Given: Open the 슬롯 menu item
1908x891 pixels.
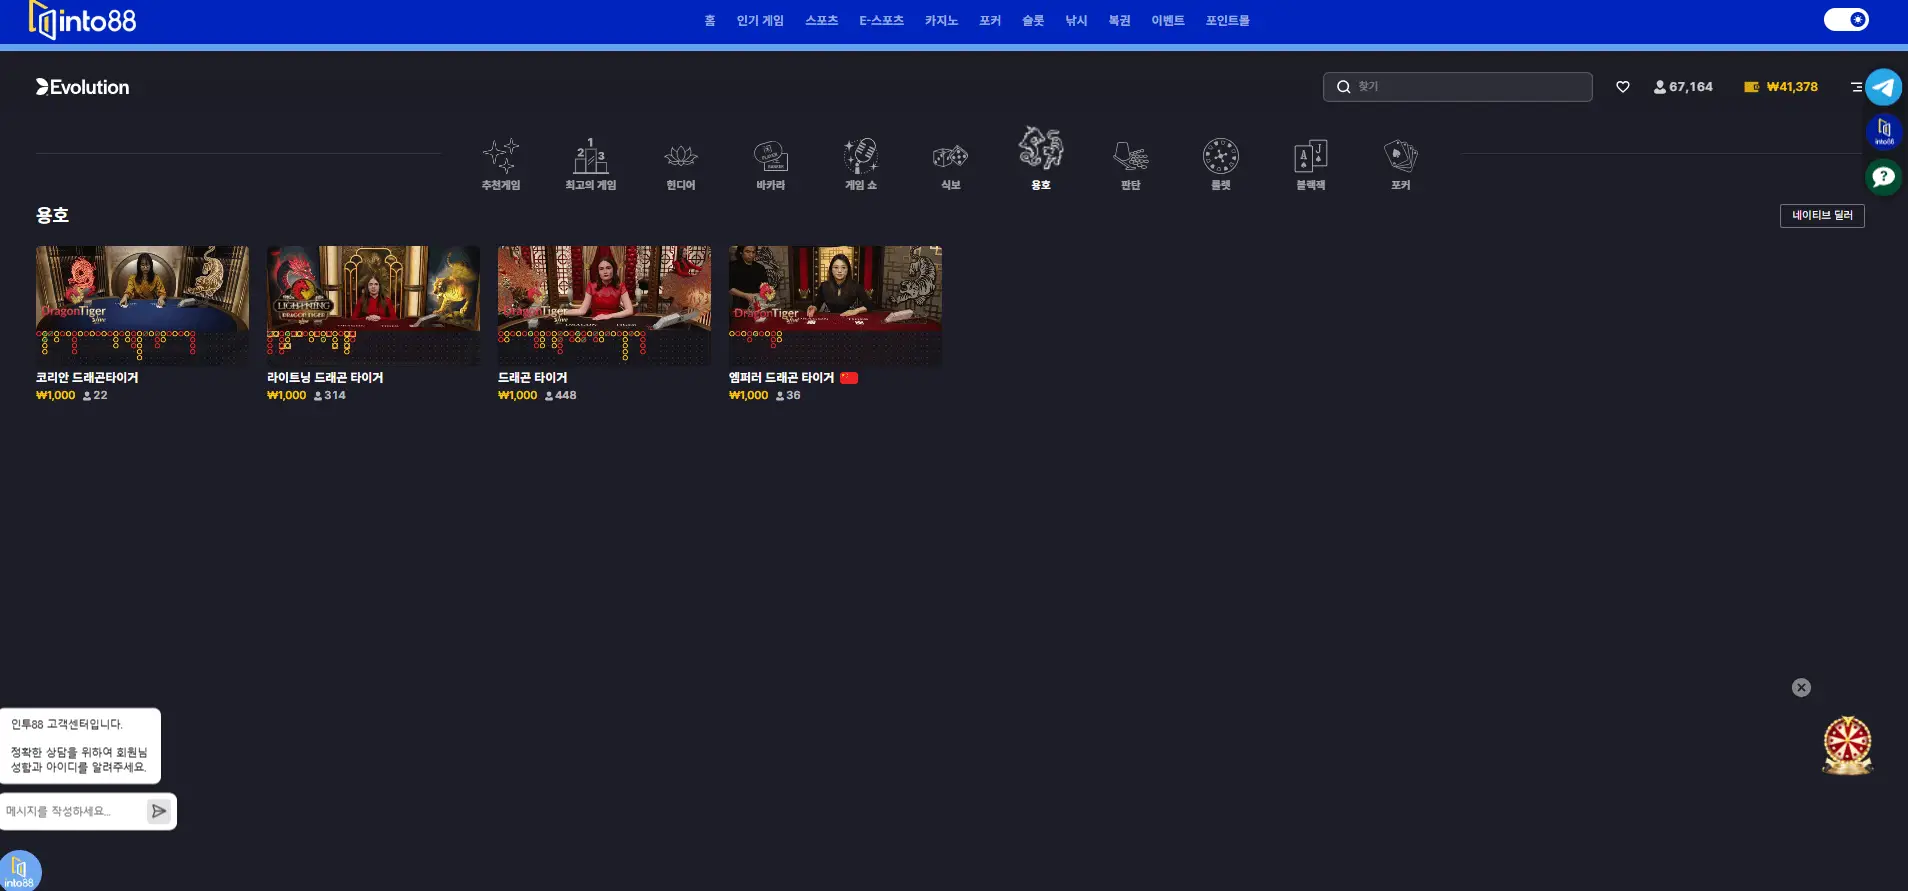Looking at the screenshot, I should point(1033,20).
